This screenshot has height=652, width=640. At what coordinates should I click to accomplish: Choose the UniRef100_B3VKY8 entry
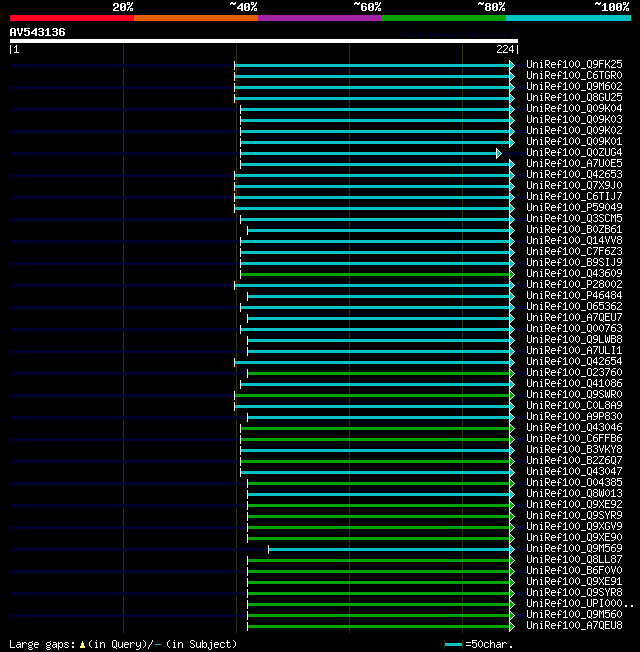click(x=574, y=449)
